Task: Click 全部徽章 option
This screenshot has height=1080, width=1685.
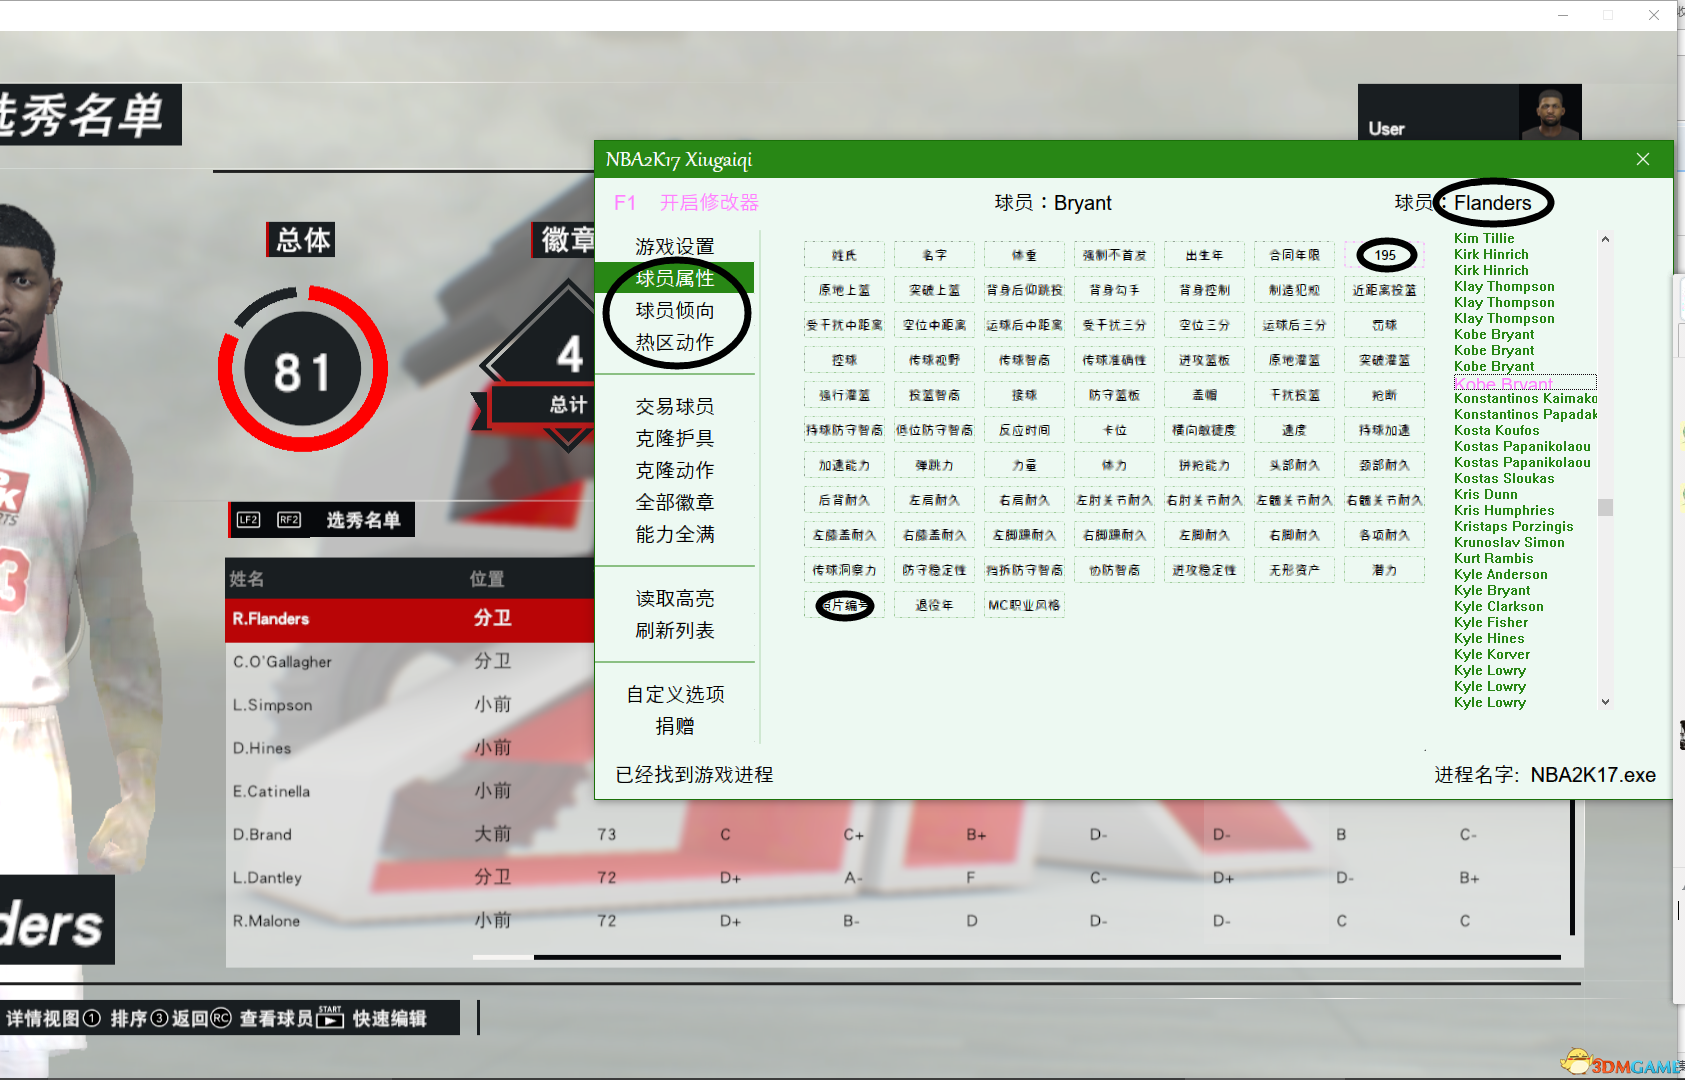Action: coord(675,502)
